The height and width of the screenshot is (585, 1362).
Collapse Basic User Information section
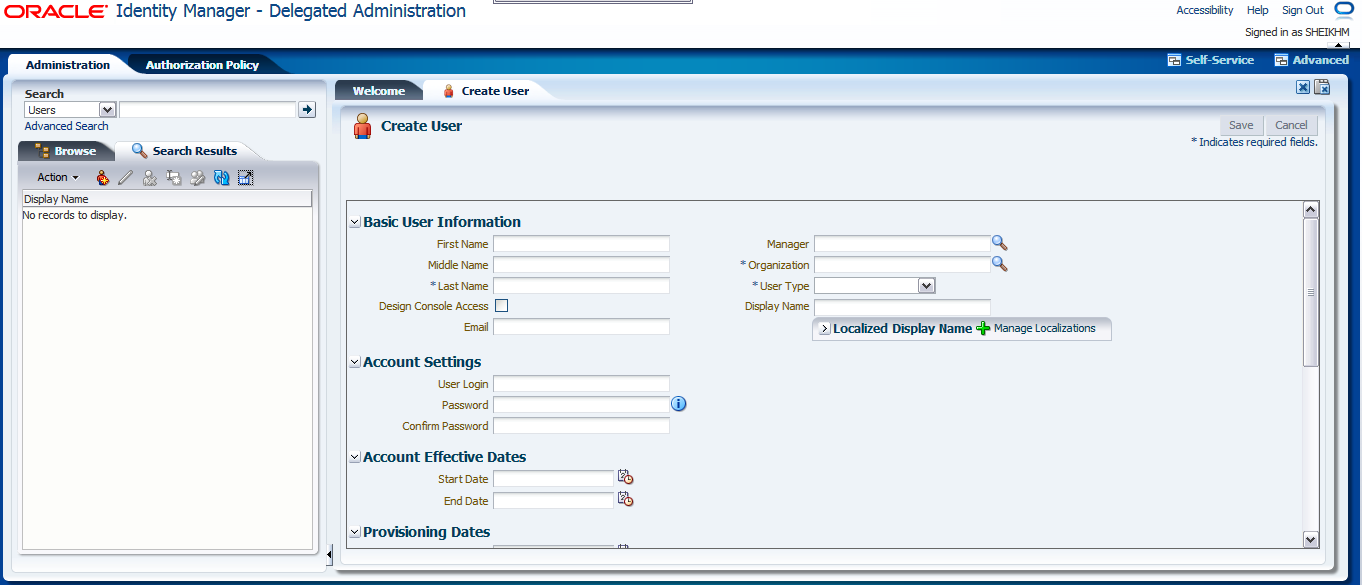coord(355,222)
